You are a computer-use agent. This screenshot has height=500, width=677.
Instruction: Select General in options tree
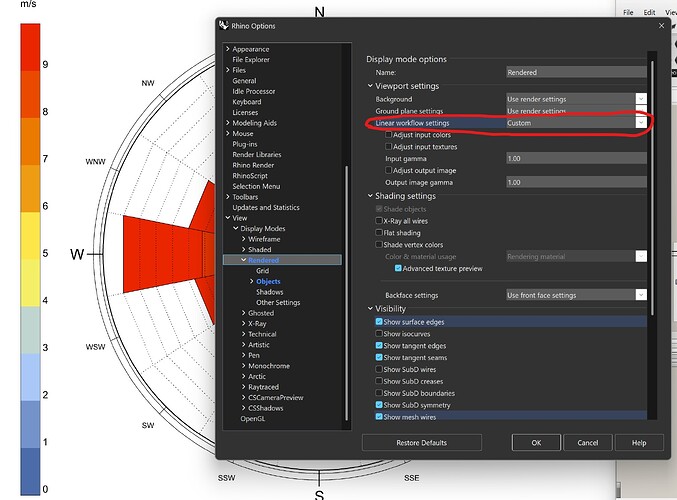pos(244,81)
